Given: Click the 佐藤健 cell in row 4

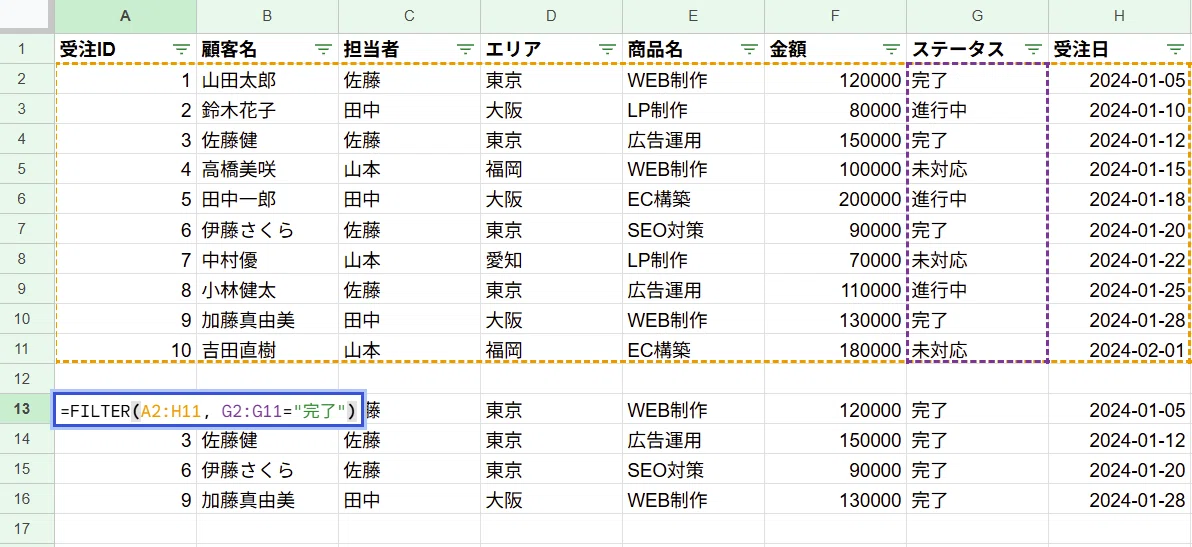Looking at the screenshot, I should (x=268, y=140).
